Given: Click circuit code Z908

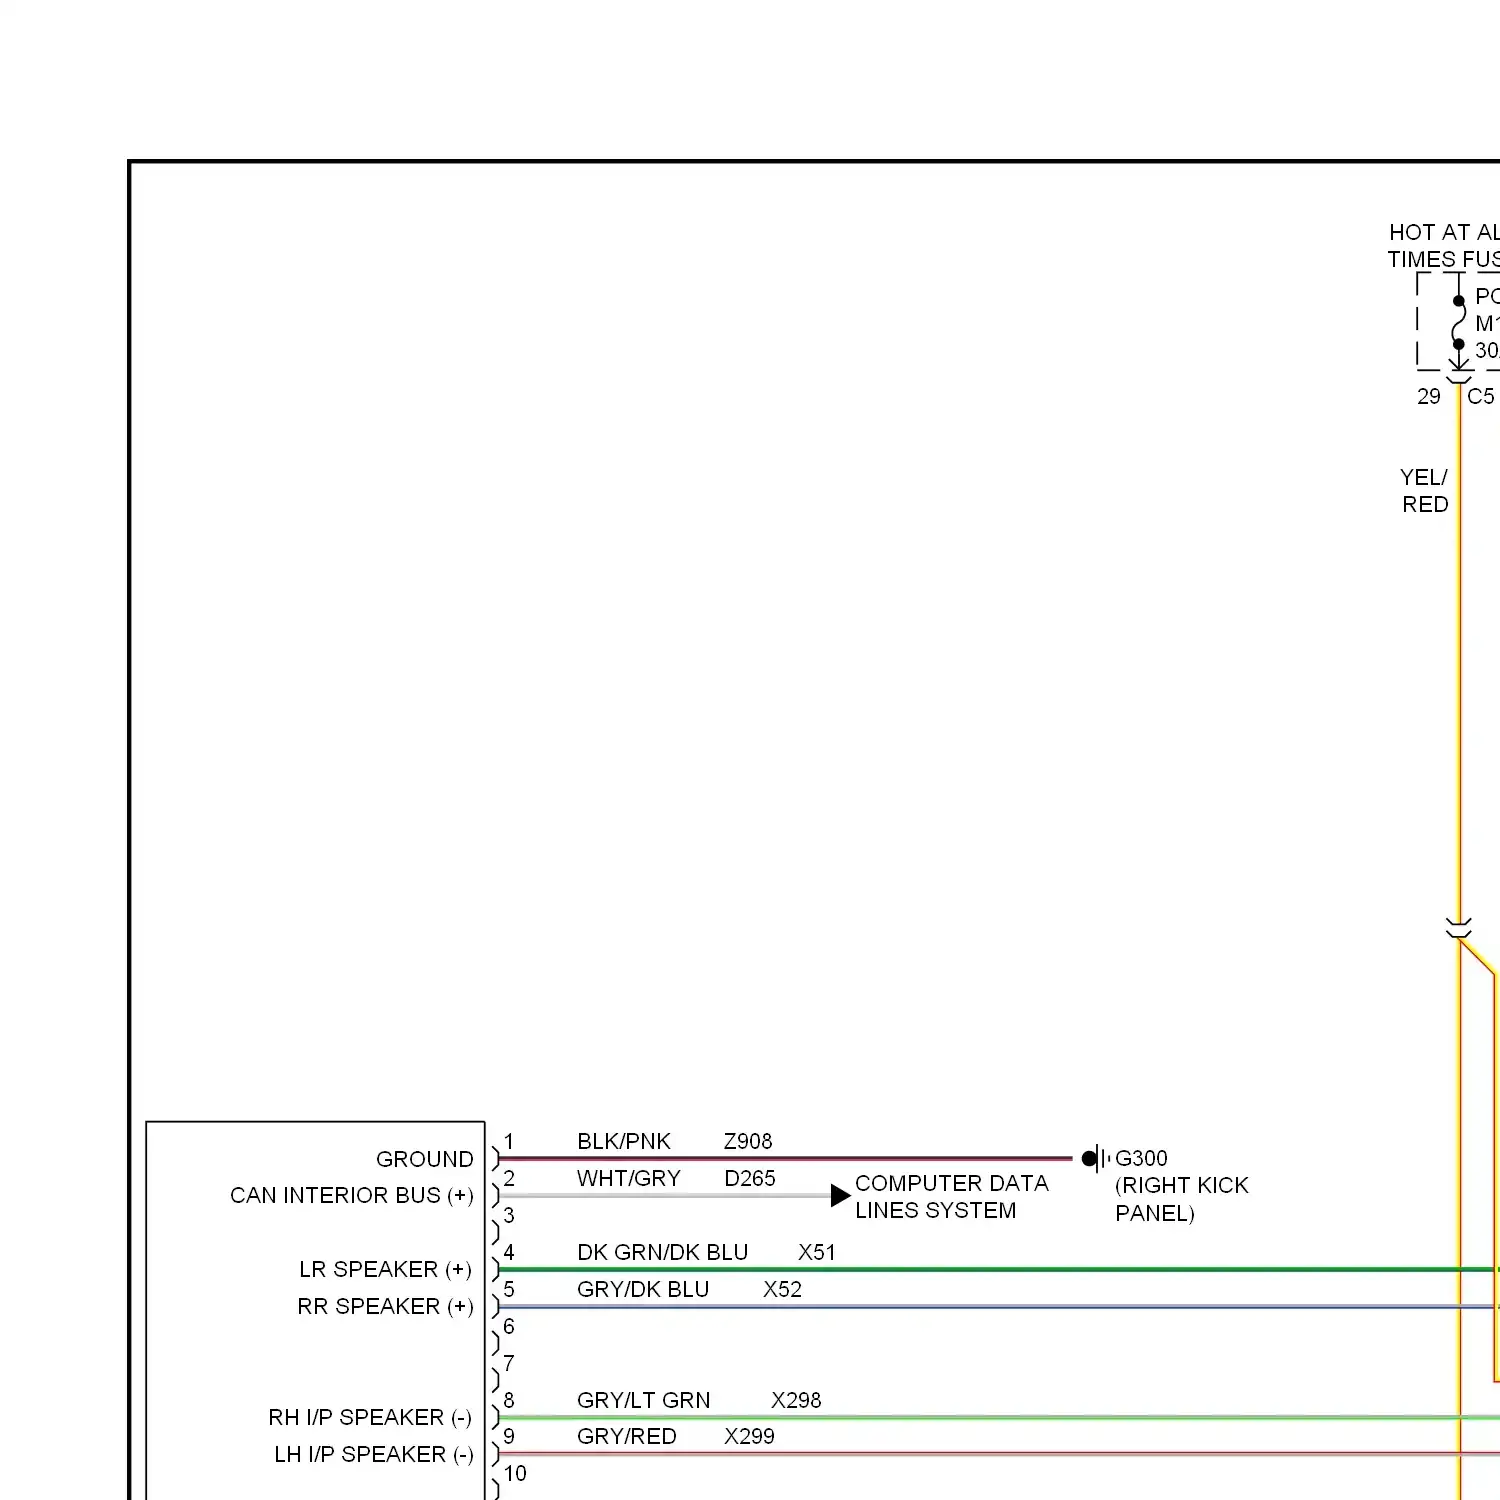Looking at the screenshot, I should click(x=748, y=1141).
